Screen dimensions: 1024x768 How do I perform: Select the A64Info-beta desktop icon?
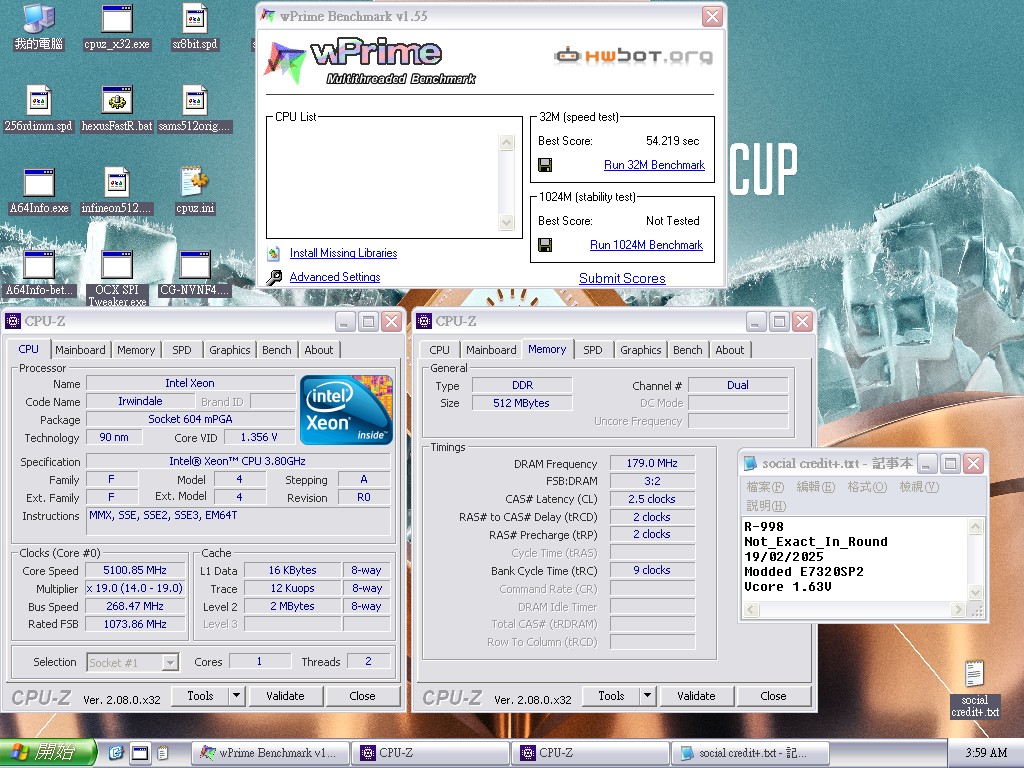[x=39, y=274]
